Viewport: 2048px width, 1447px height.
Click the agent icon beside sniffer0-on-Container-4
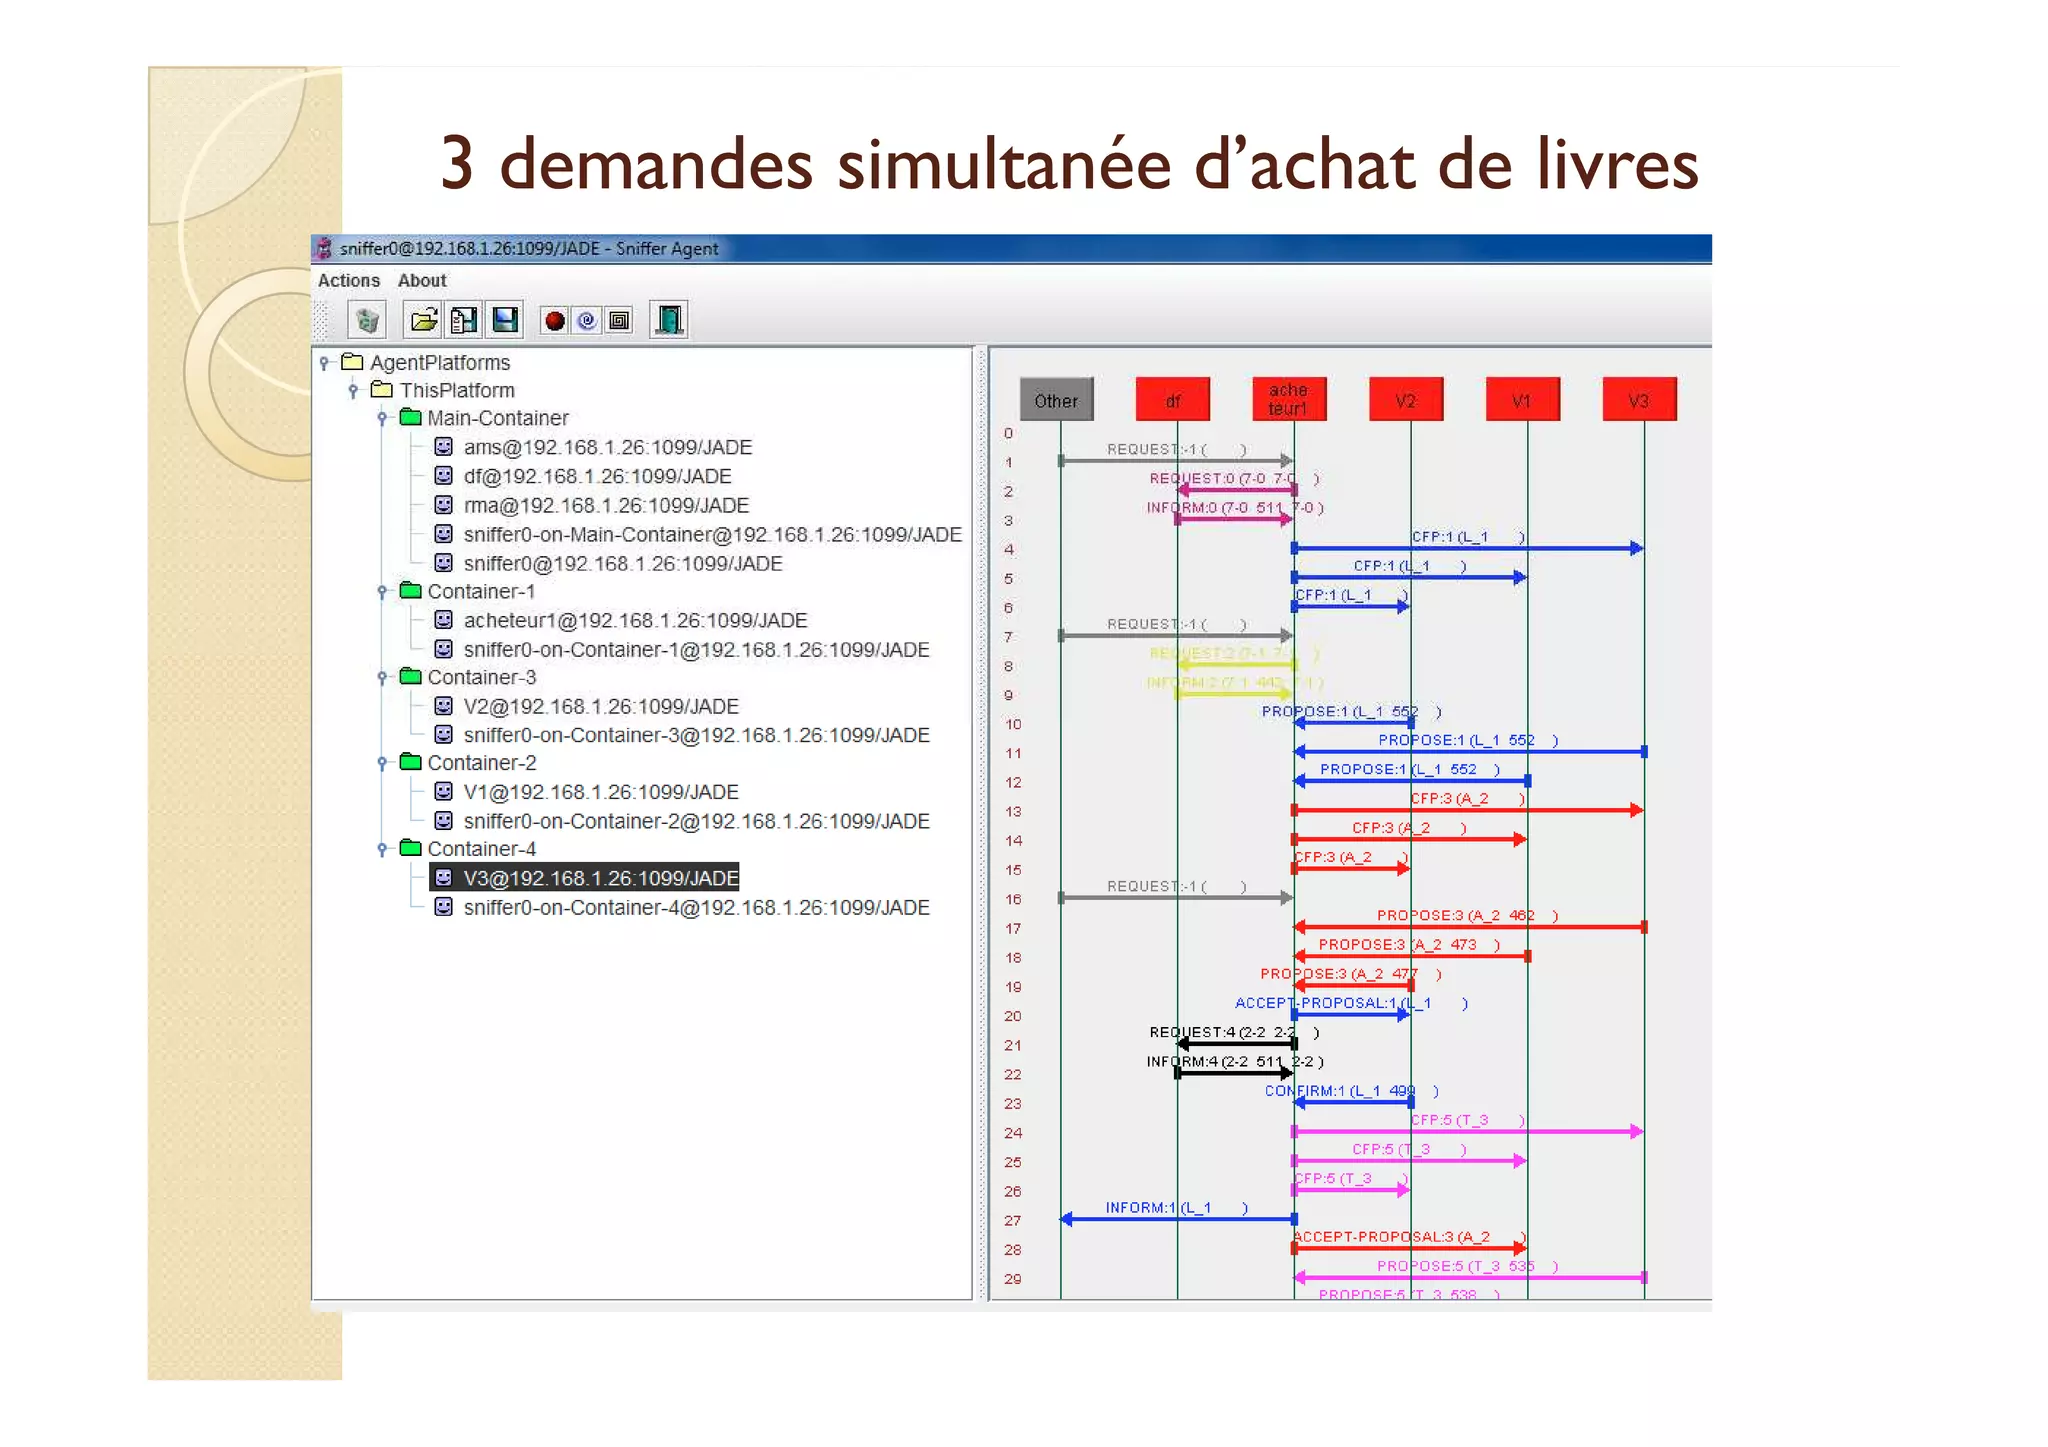443,906
